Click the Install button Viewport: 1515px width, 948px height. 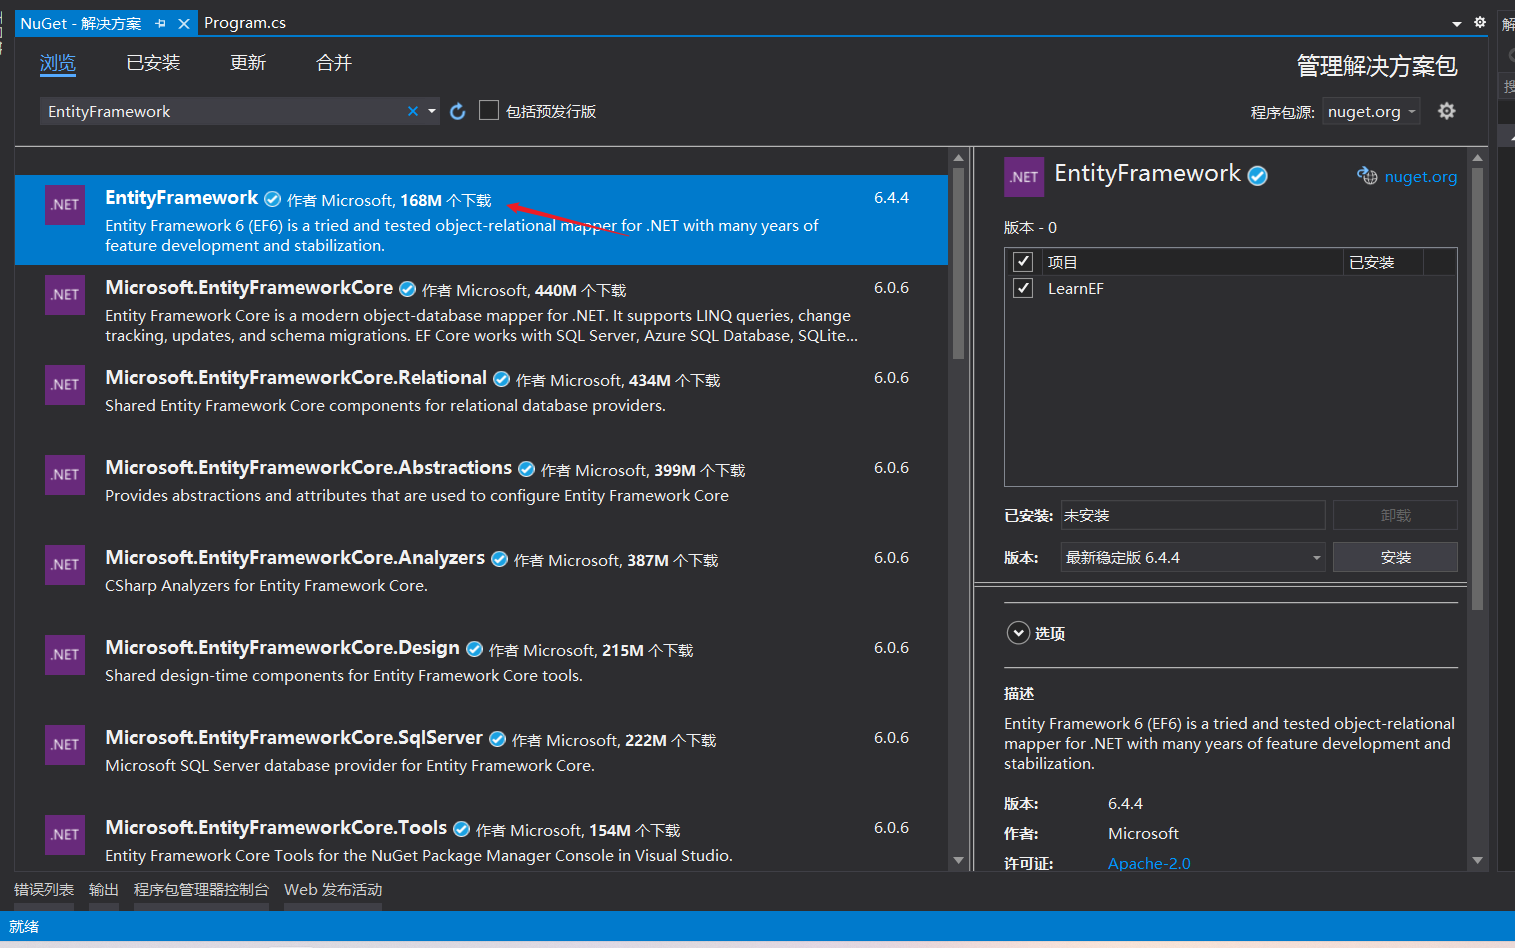(x=1395, y=557)
